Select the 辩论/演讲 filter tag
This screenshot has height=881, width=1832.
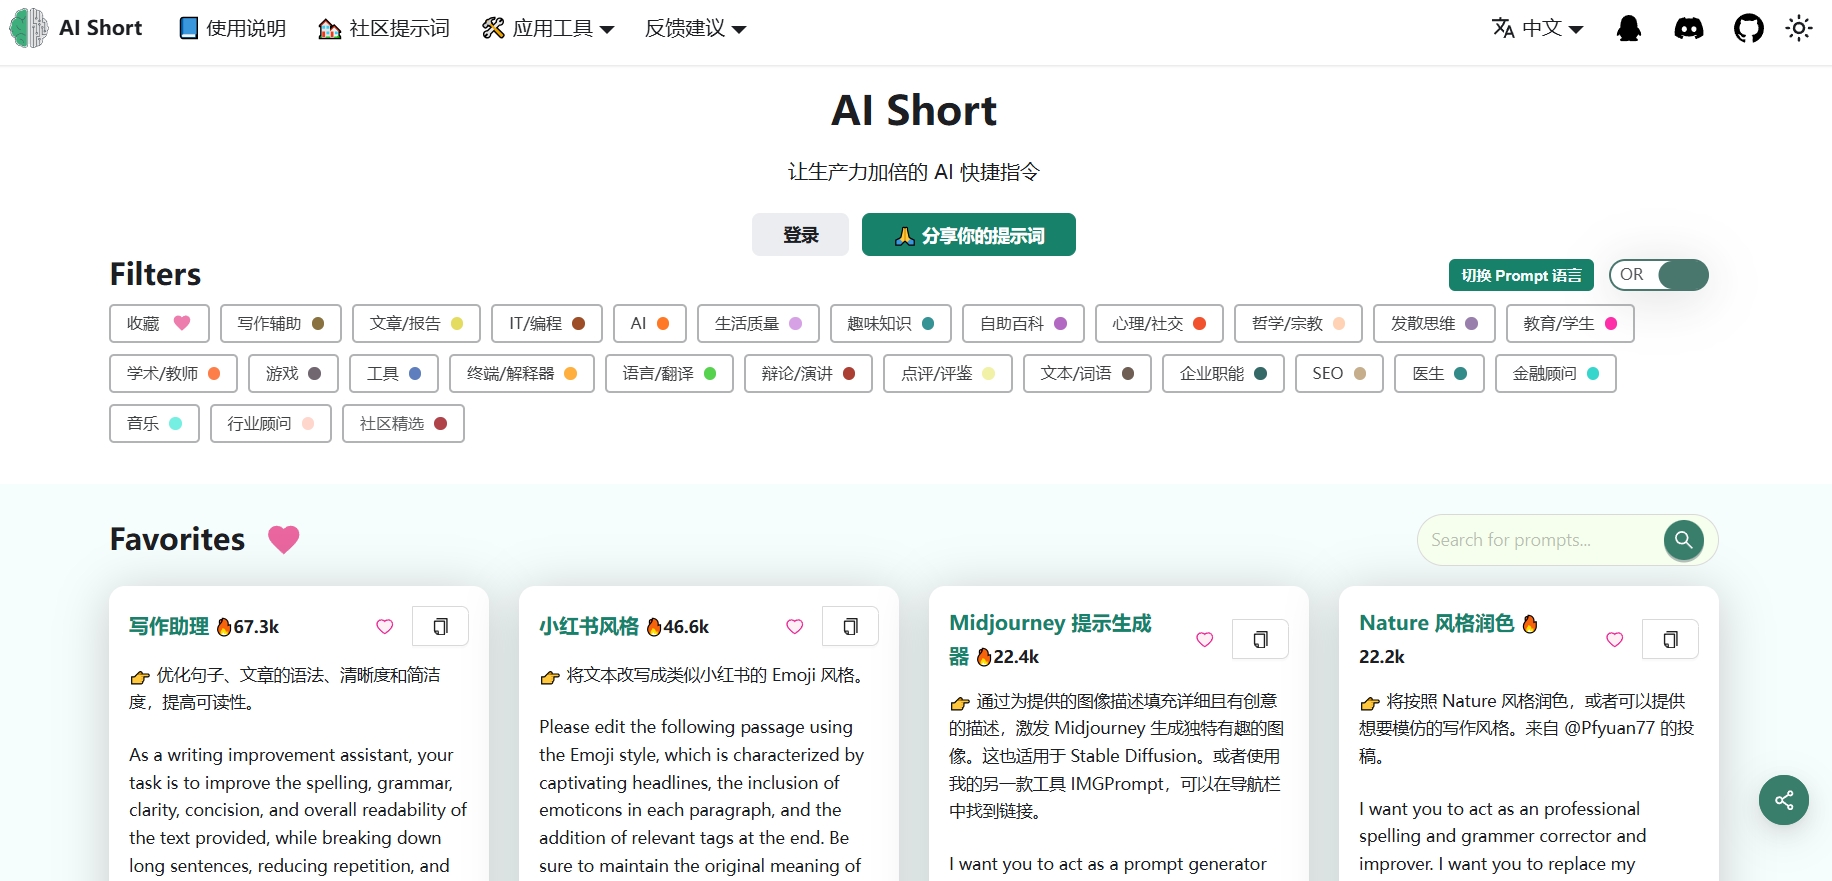tap(808, 373)
